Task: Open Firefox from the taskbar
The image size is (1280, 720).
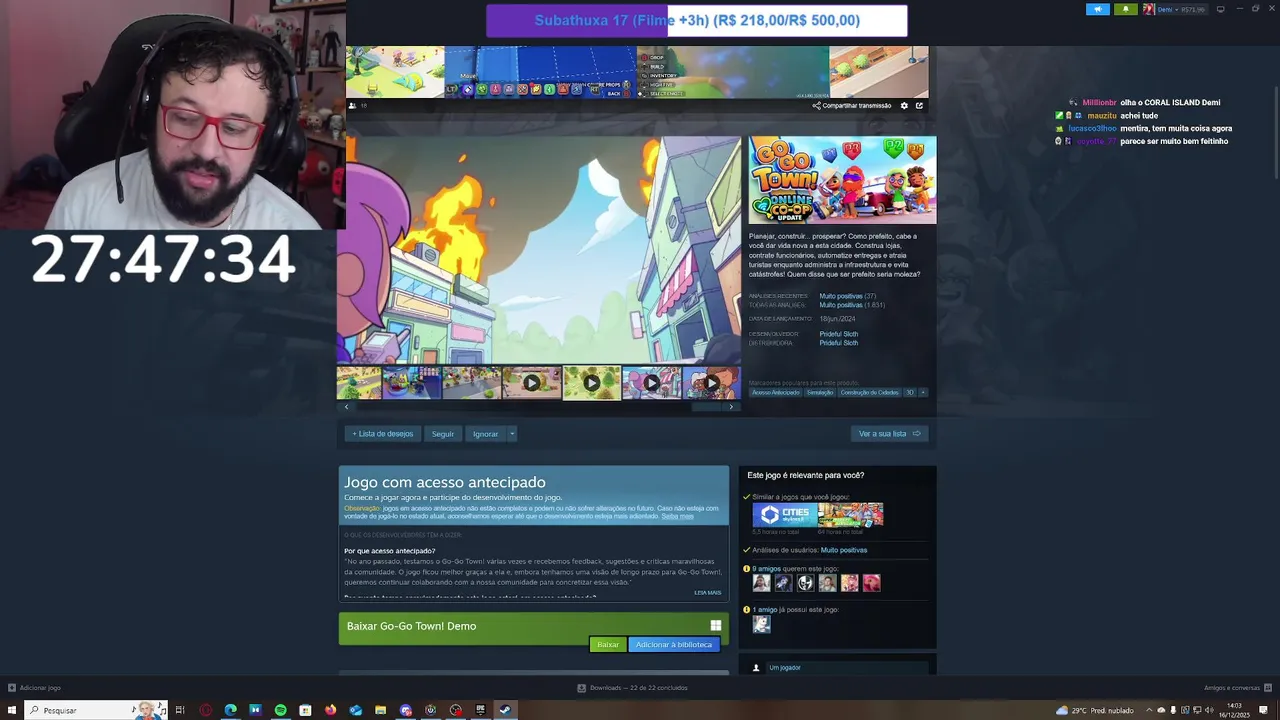Action: (x=330, y=710)
